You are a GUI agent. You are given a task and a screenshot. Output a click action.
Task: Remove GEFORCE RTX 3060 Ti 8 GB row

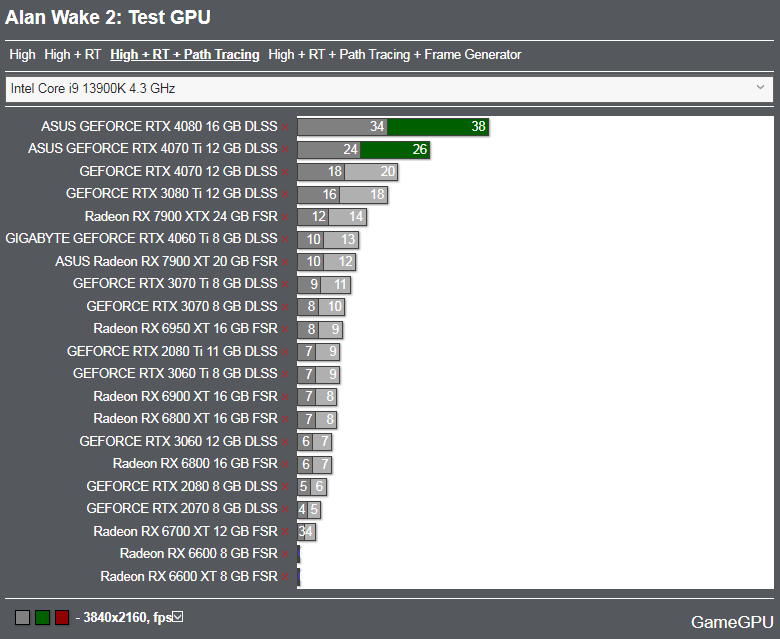point(285,374)
